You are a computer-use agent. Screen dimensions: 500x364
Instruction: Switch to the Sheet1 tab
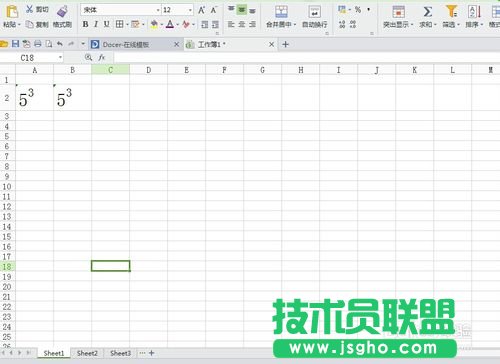coord(54,353)
